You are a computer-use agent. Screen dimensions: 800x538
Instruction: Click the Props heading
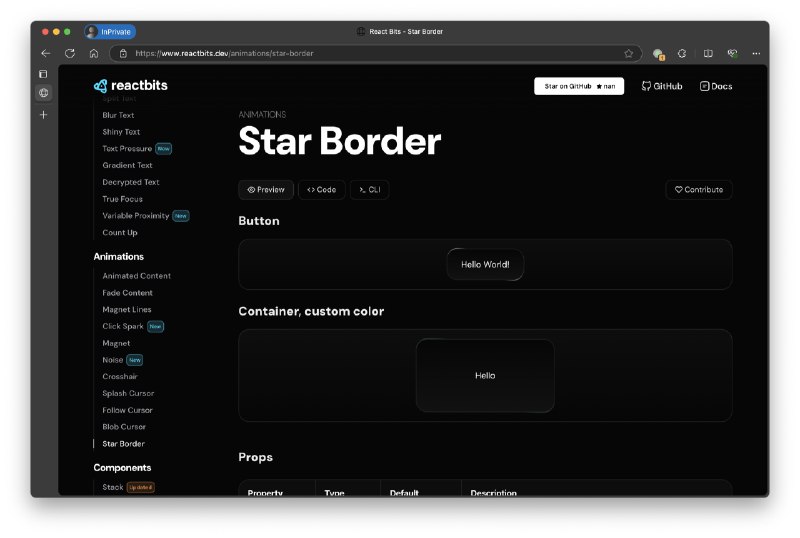tap(256, 457)
